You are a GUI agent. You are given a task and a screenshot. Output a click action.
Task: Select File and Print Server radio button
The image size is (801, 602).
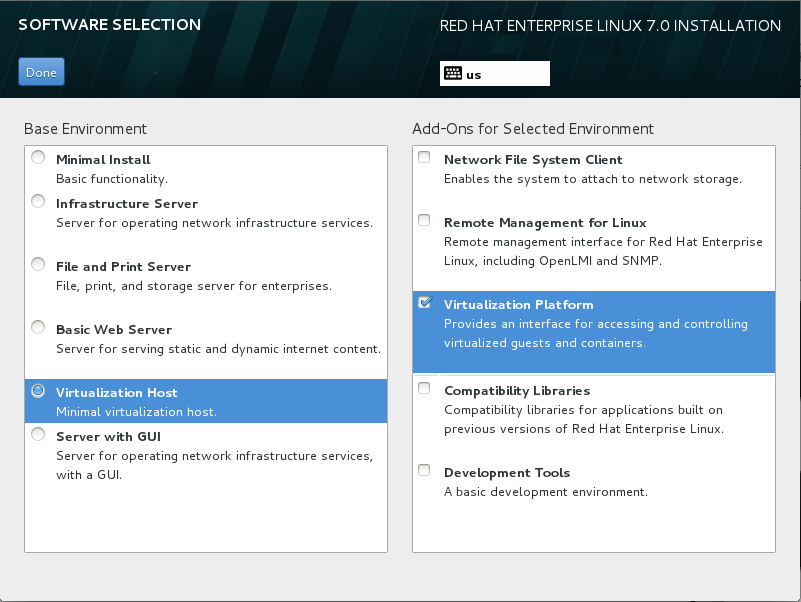(38, 265)
